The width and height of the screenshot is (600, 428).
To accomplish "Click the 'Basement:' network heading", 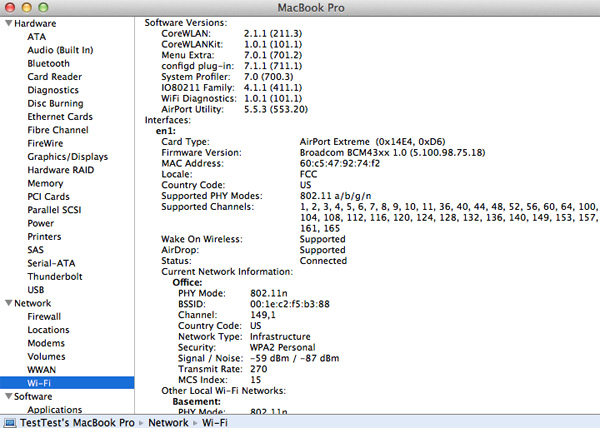I will click(196, 402).
